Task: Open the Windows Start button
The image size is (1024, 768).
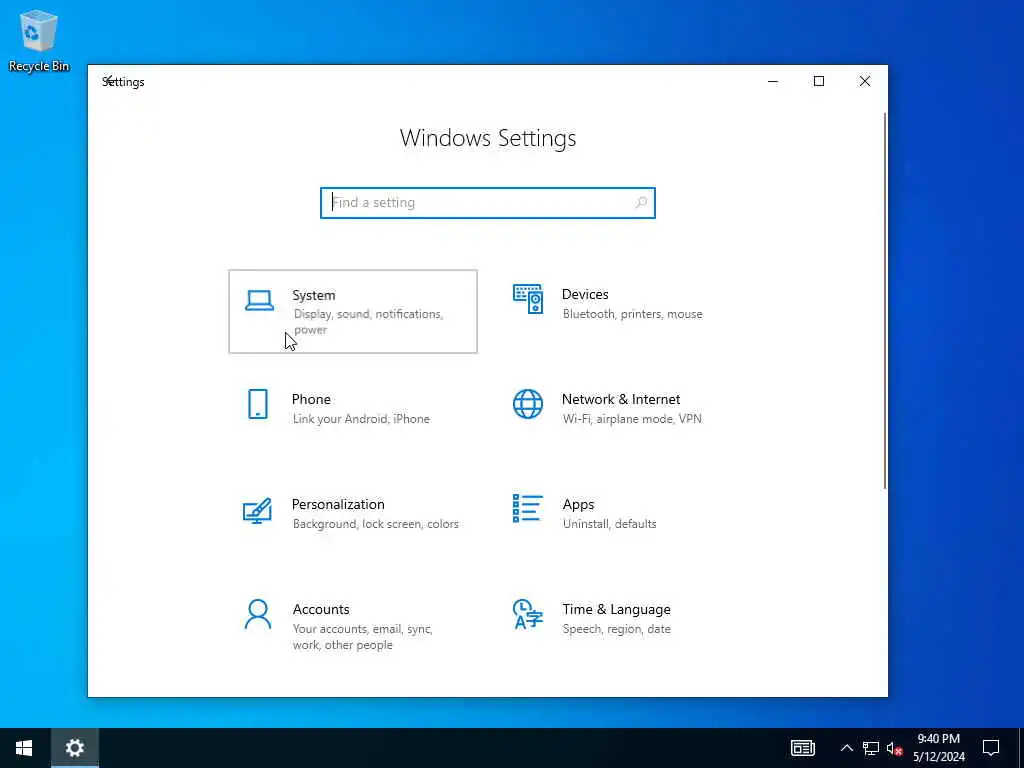Action: pos(24,748)
